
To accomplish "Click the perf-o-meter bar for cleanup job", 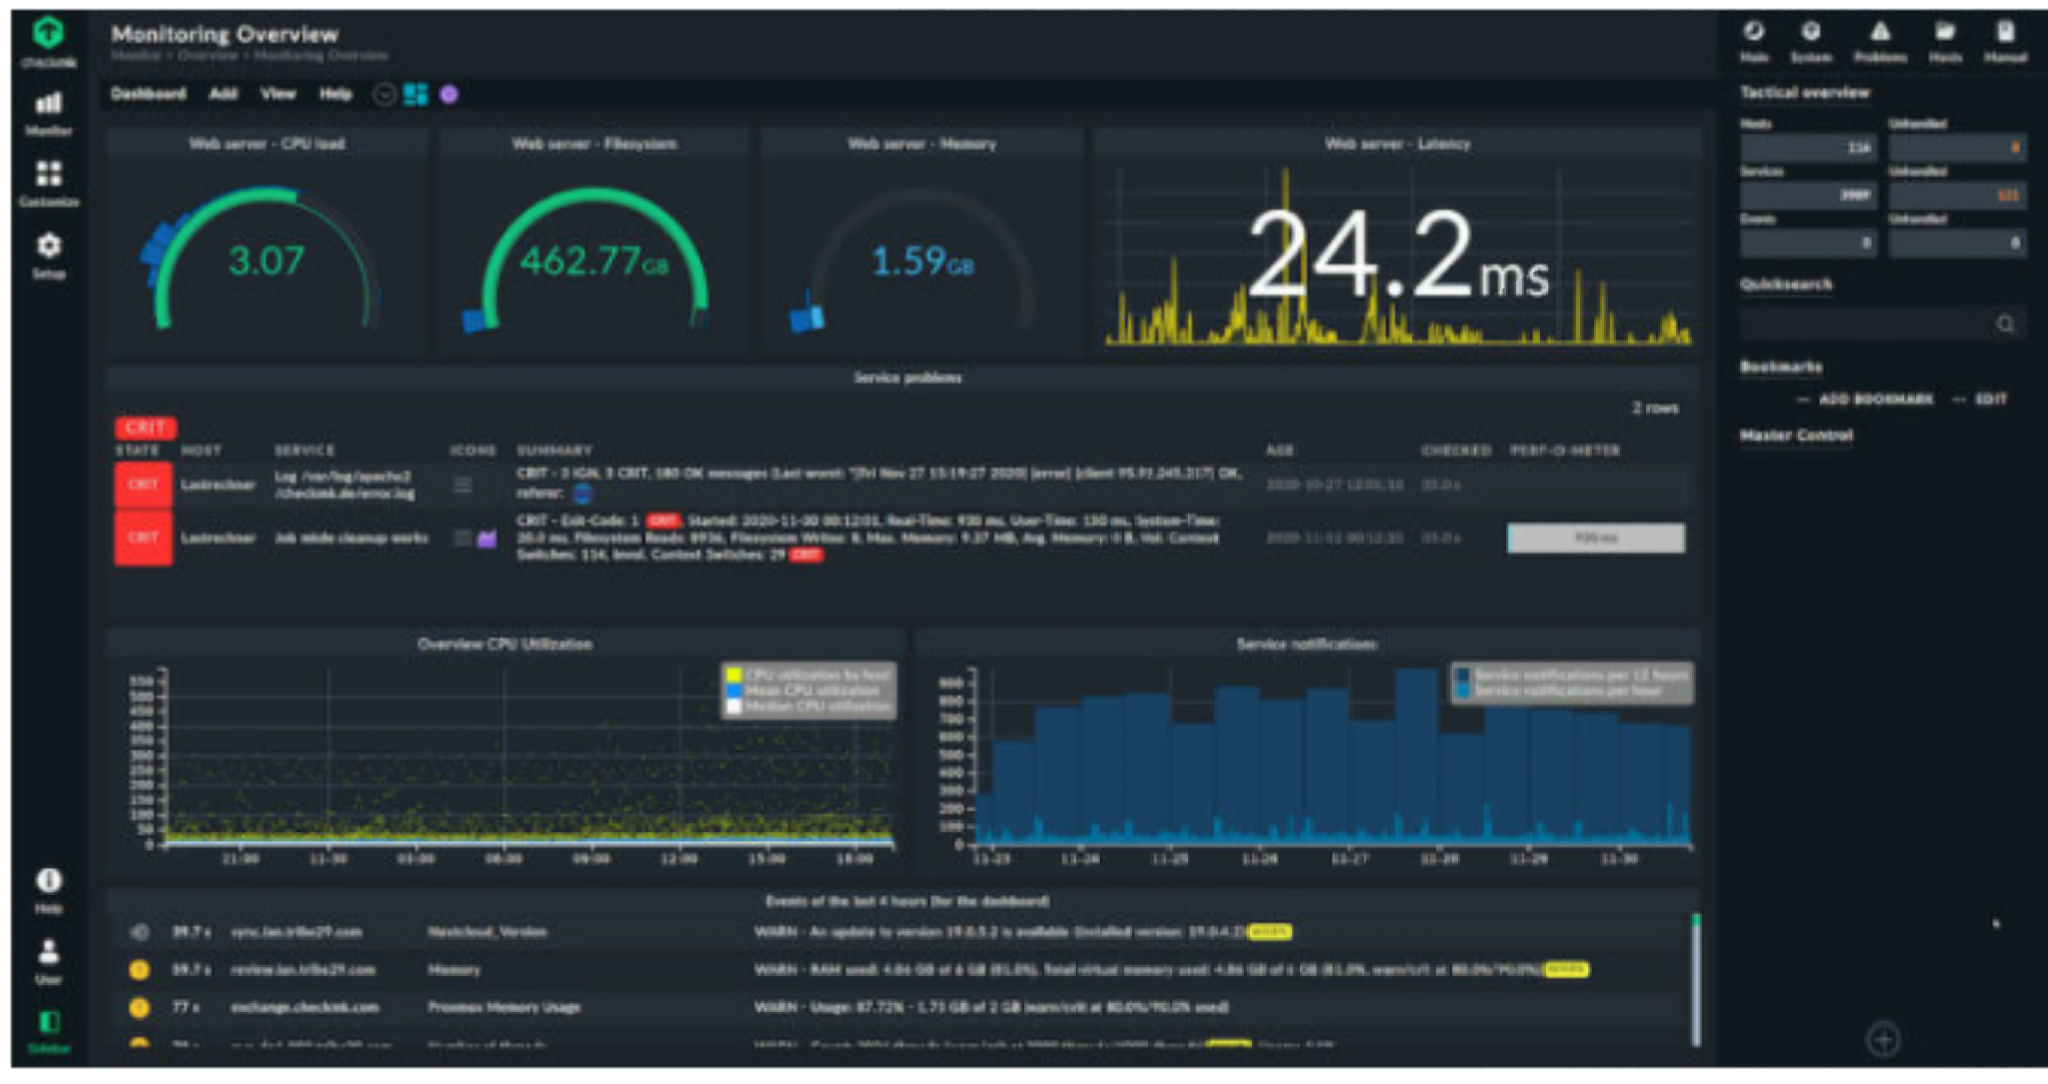I will click(1596, 538).
